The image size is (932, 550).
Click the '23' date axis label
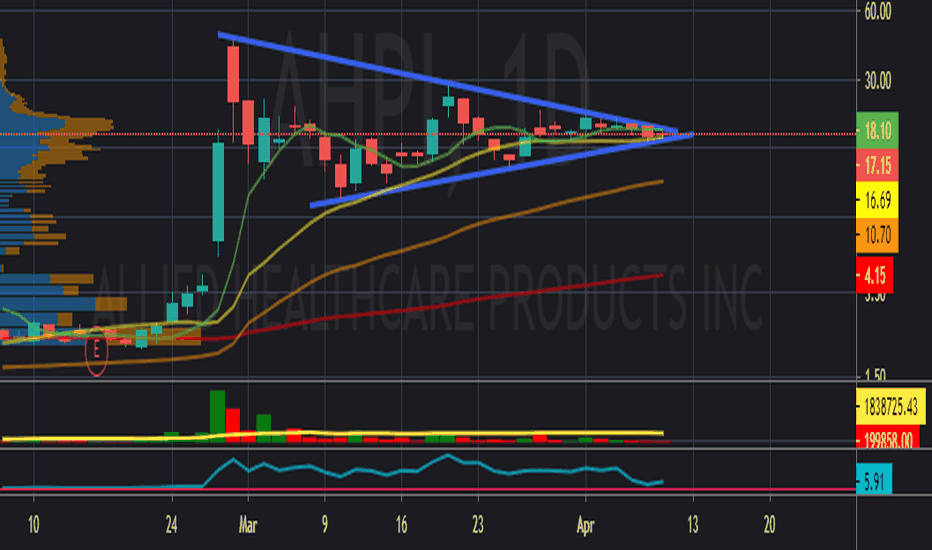tap(478, 525)
